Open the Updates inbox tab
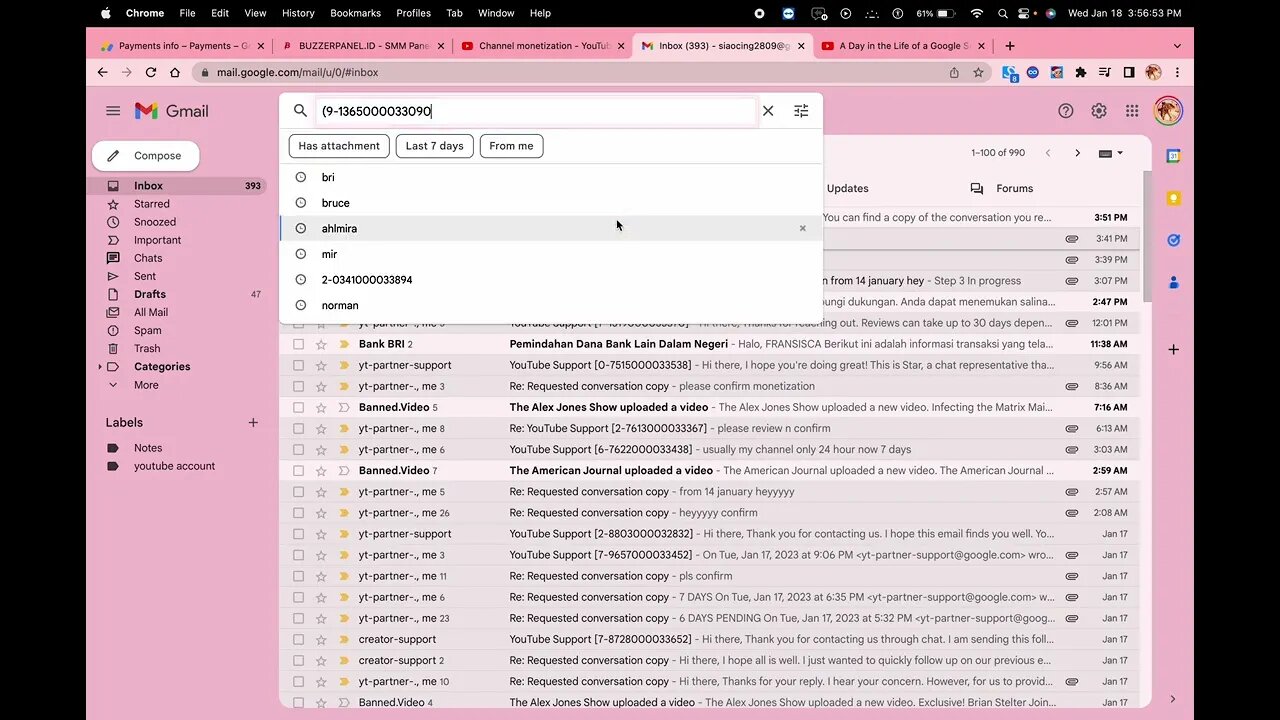1280x720 pixels. coord(847,188)
